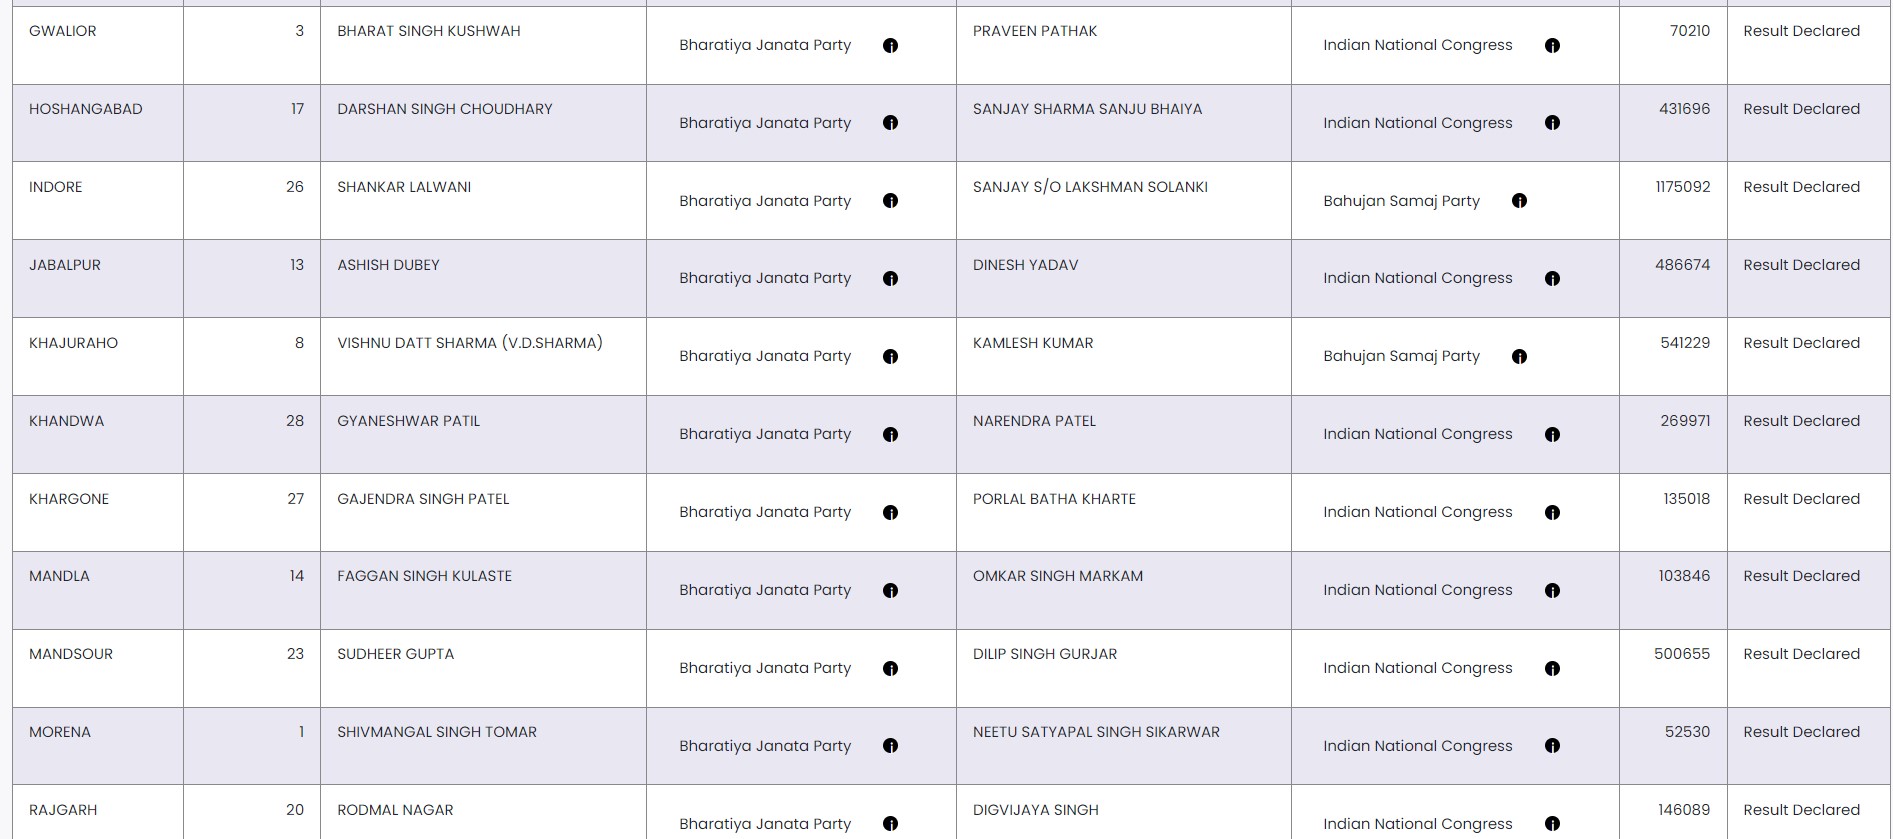Click trailing candidate DILIP SINGH GURJAR
Screen dimensions: 1893x839
point(1045,654)
